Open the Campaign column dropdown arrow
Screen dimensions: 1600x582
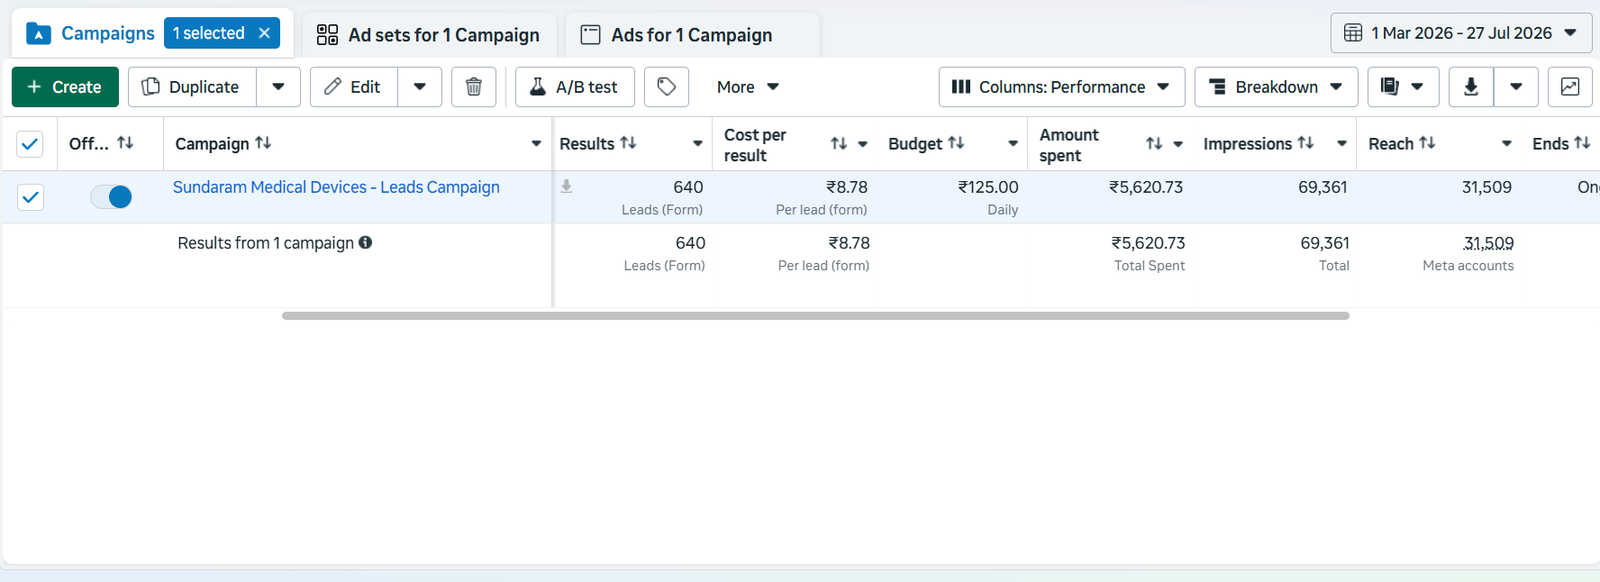coord(536,144)
